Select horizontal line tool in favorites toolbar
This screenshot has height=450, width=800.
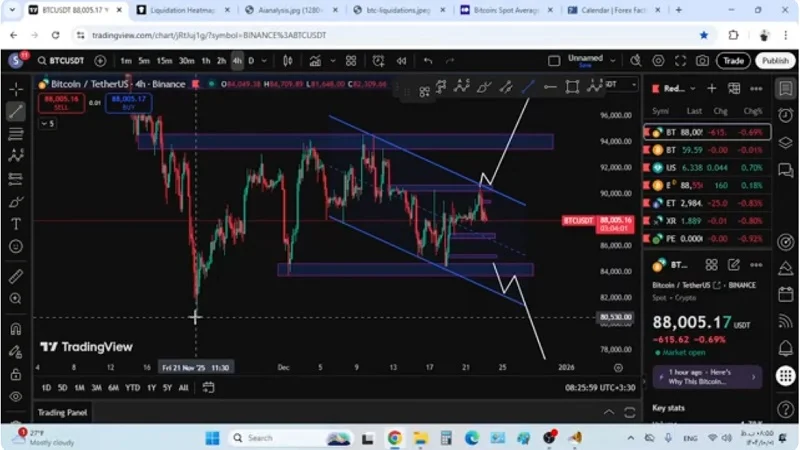tap(549, 87)
